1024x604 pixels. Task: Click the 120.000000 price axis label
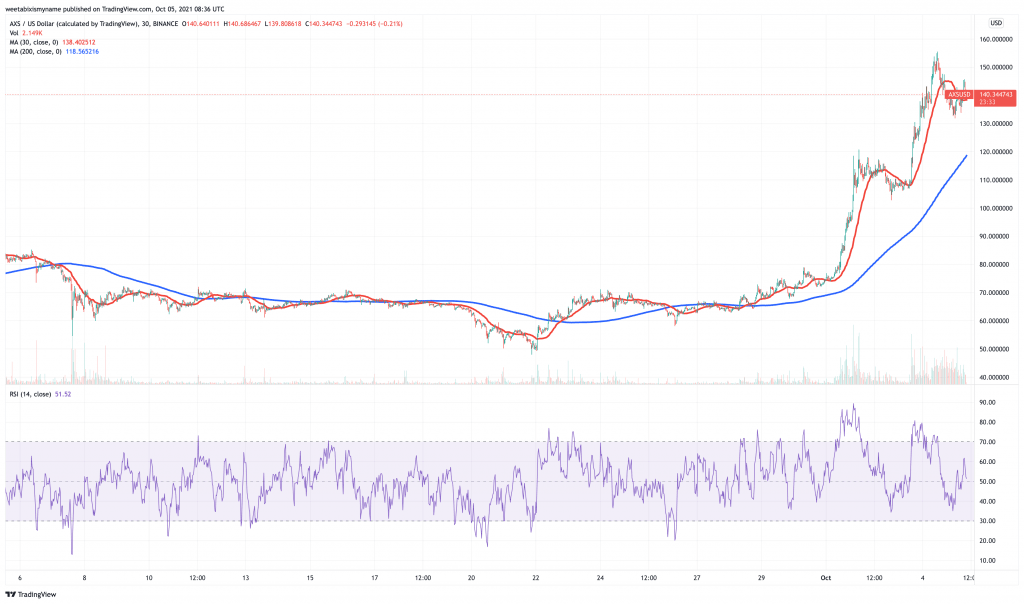995,152
